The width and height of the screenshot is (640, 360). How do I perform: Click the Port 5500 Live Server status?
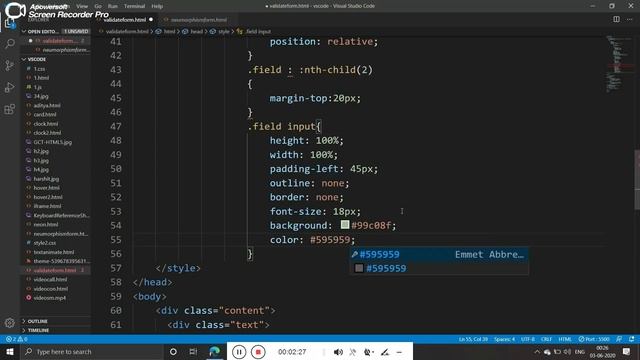point(594,339)
